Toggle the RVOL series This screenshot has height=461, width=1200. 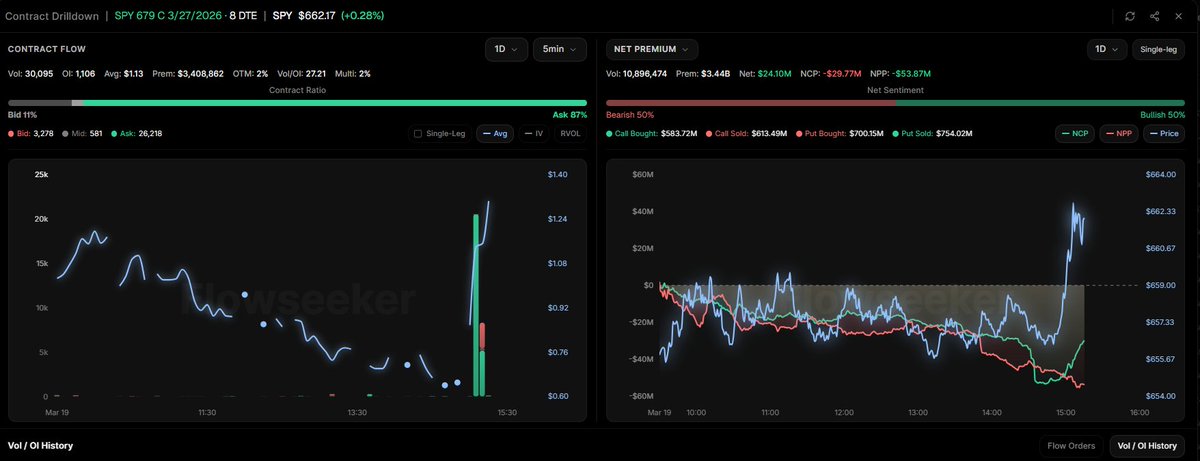[569, 133]
